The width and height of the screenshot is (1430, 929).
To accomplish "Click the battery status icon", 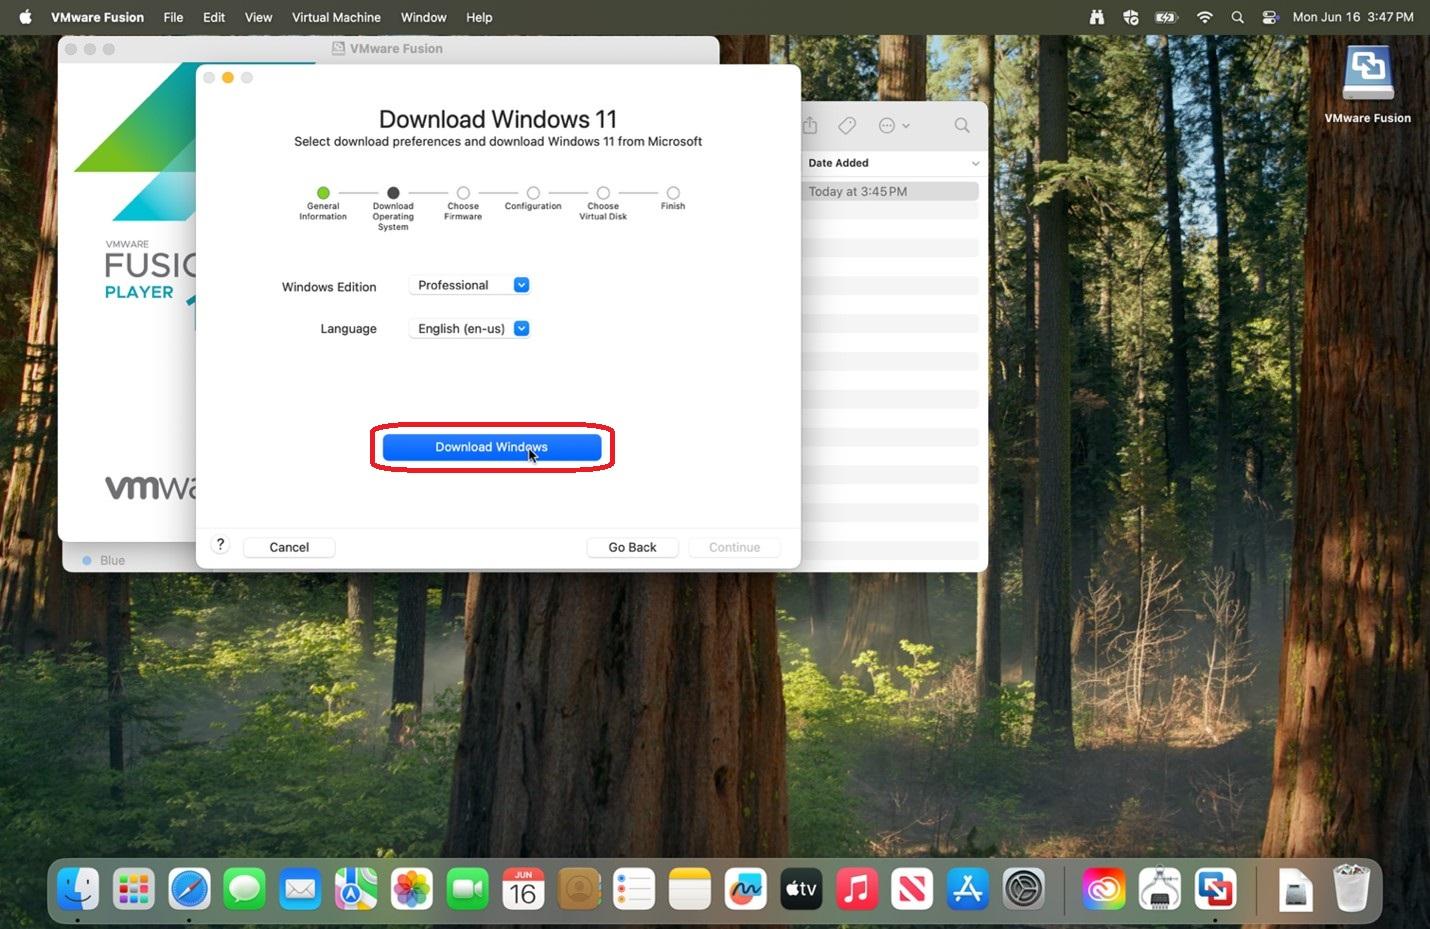I will (x=1166, y=17).
